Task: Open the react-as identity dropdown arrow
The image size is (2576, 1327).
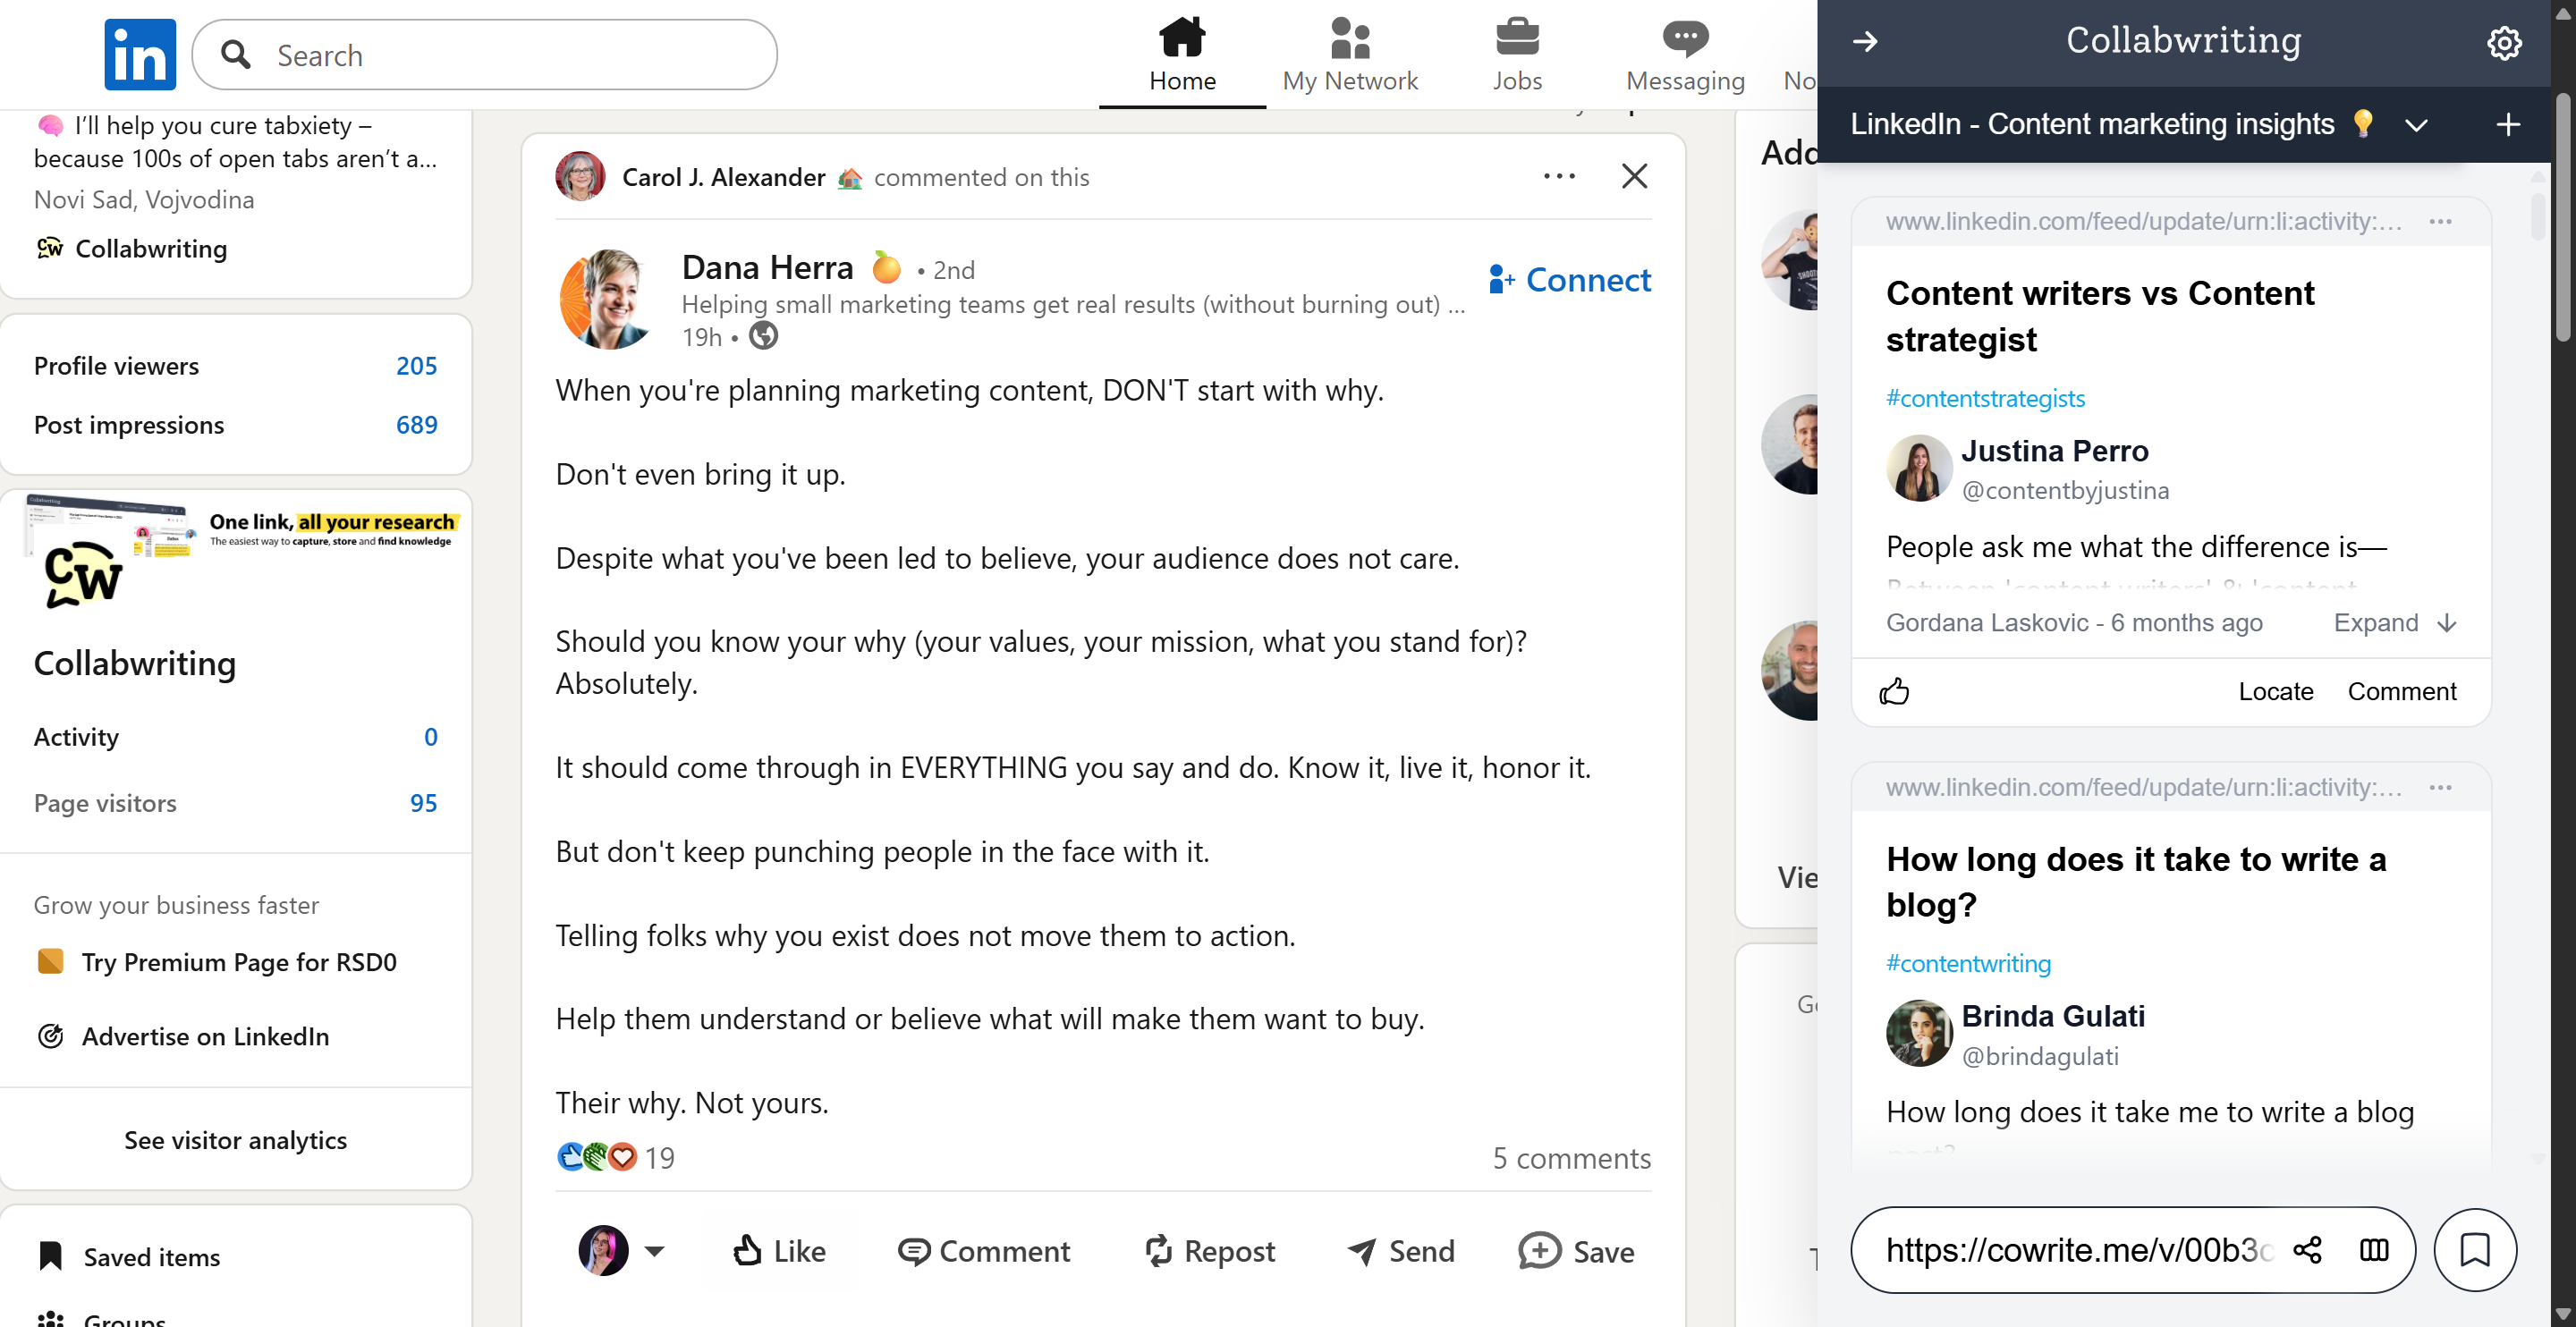Action: tap(654, 1251)
